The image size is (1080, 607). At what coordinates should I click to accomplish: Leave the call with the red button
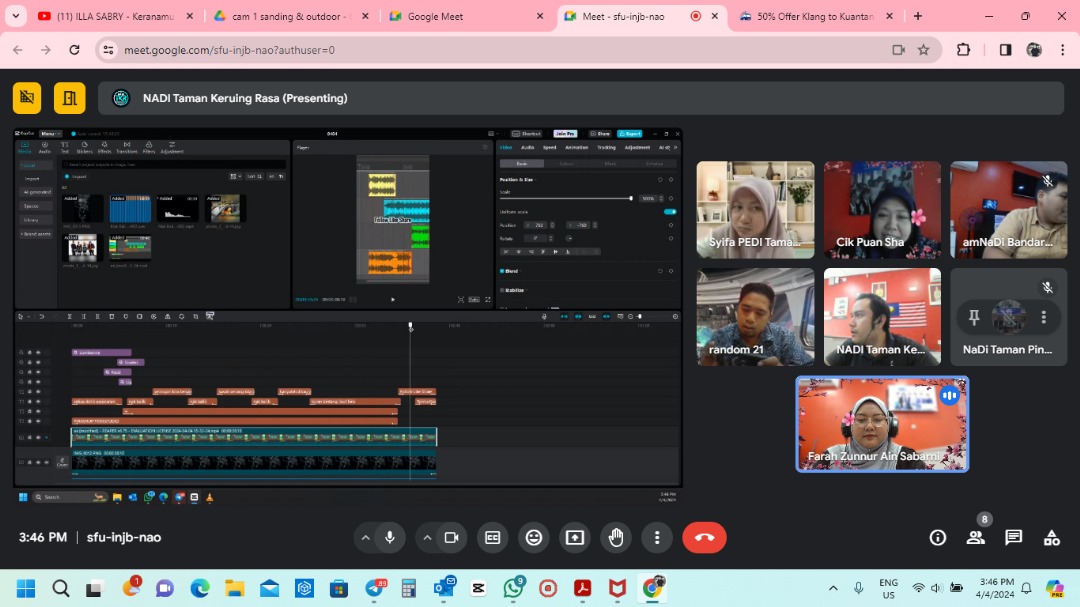(704, 537)
